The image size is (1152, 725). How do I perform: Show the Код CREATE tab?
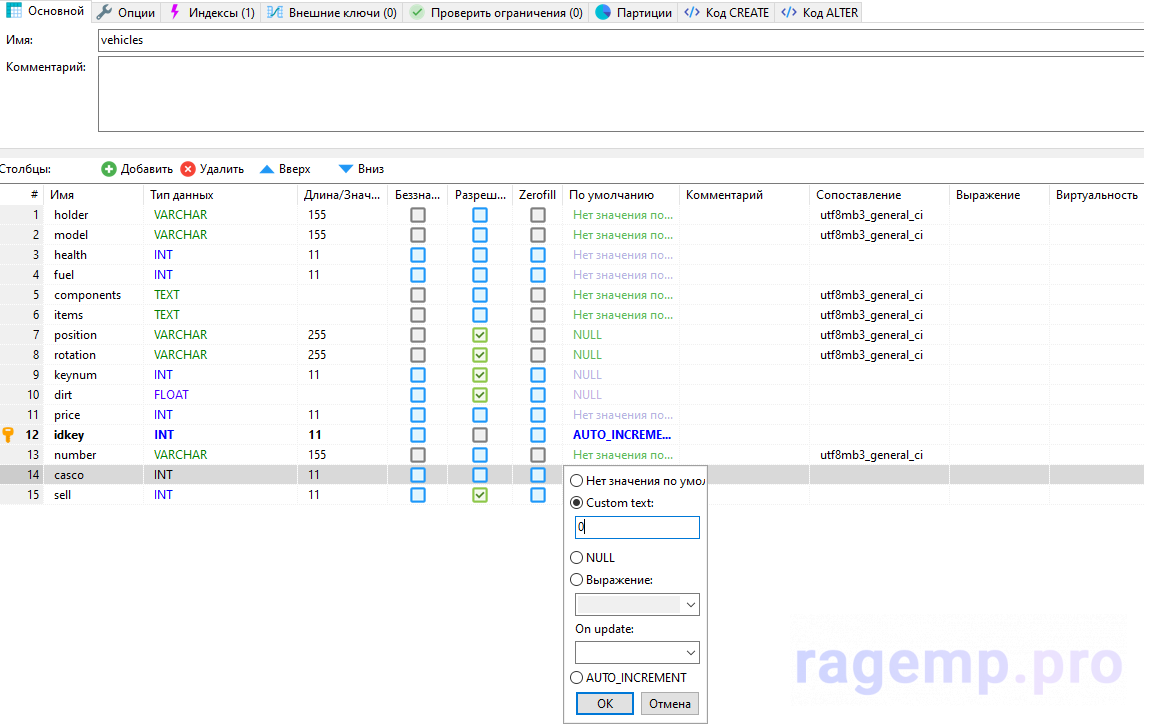[x=727, y=12]
